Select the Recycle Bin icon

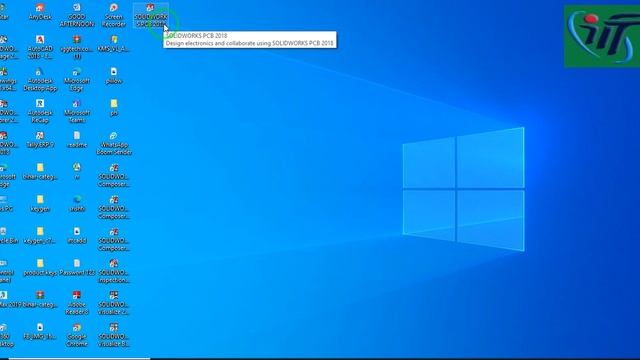click(7, 236)
